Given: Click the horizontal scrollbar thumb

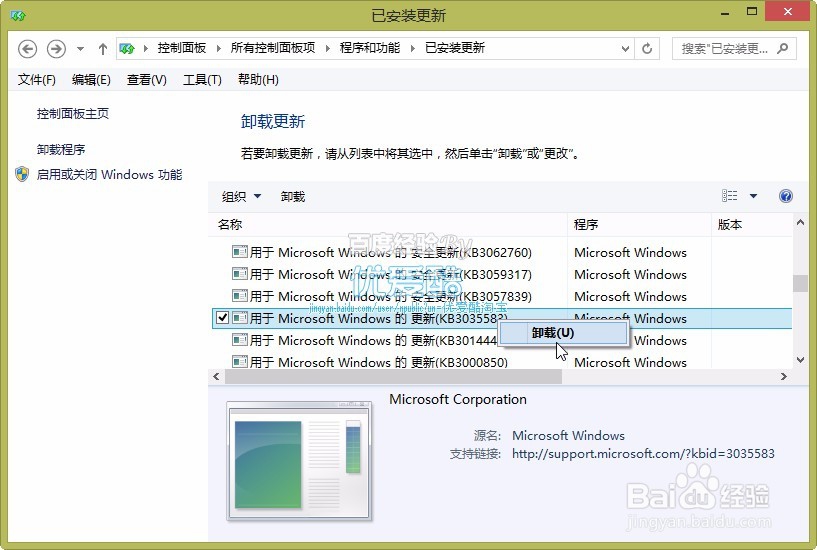Looking at the screenshot, I should 393,376.
